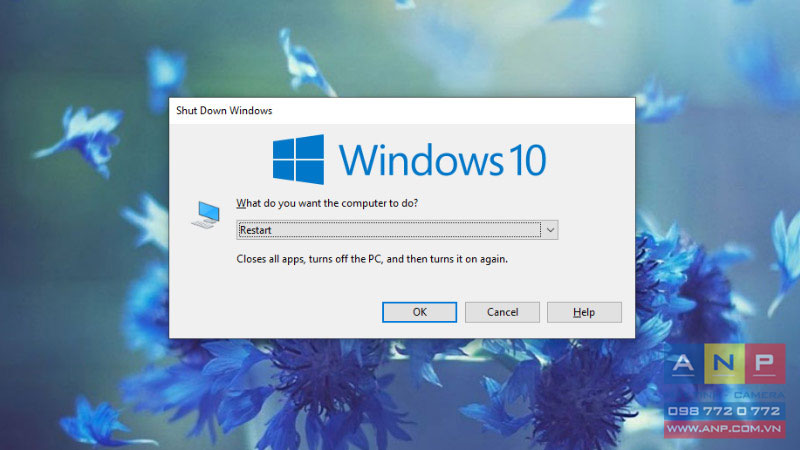Click "What do you want the computer to do?" label
Viewport: 800px width, 450px height.
click(327, 203)
